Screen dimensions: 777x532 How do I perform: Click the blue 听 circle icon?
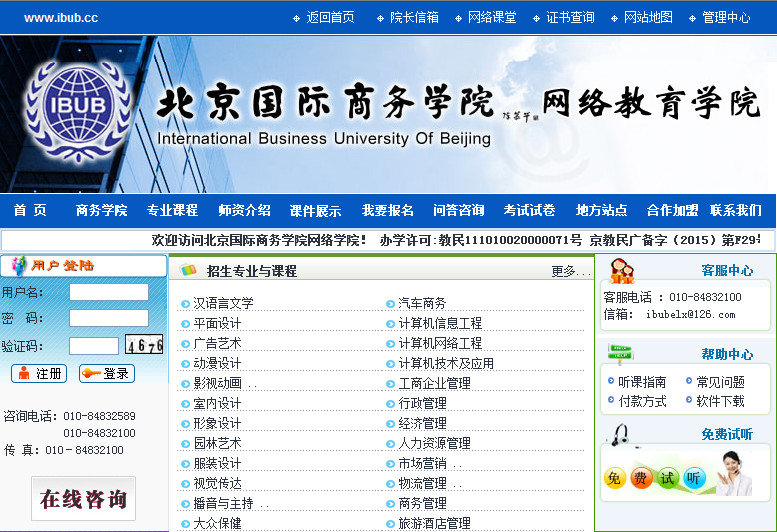pyautogui.click(x=694, y=478)
